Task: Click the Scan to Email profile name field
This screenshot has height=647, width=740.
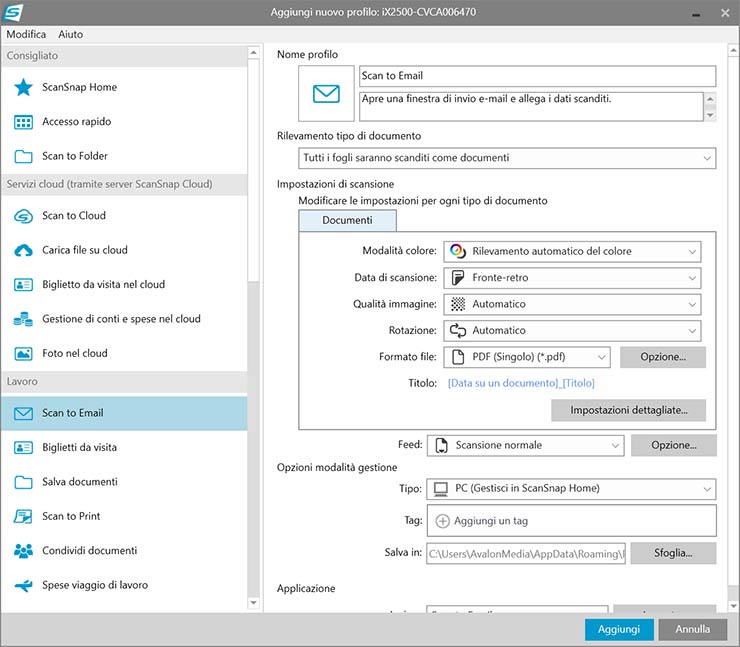Action: coord(538,76)
